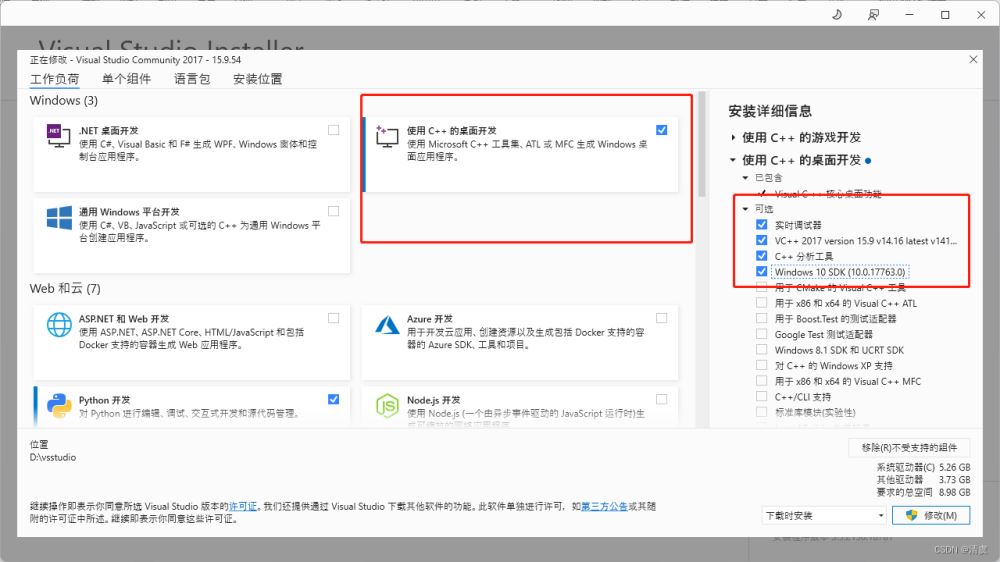Check Visual C++ ATL for x86 and x64
1000x562 pixels.
[x=761, y=303]
